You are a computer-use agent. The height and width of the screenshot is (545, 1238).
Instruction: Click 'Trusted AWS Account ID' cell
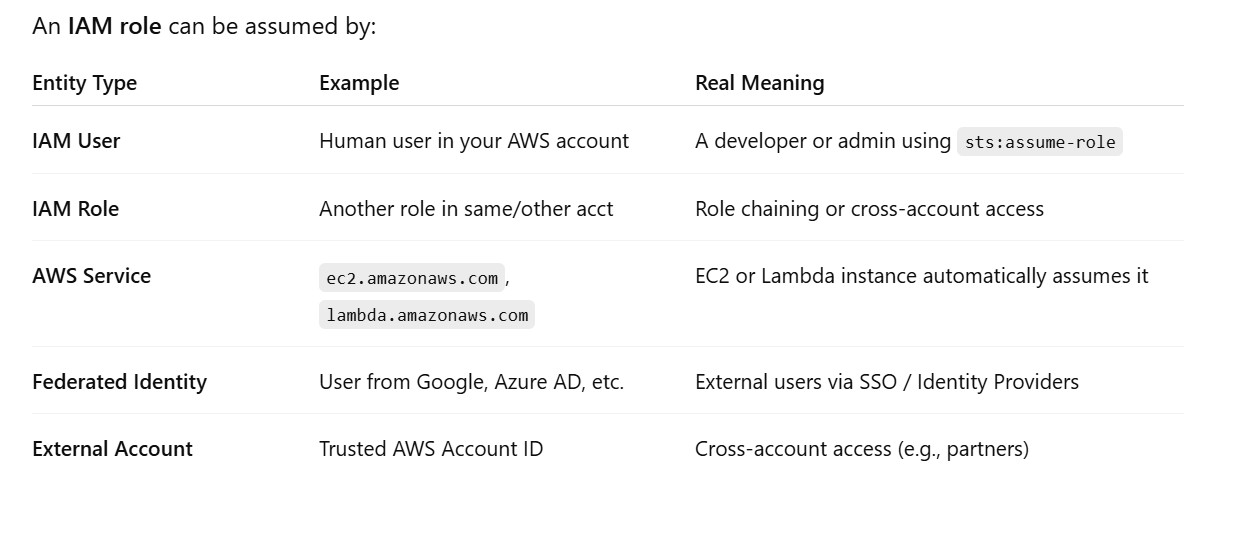[431, 449]
